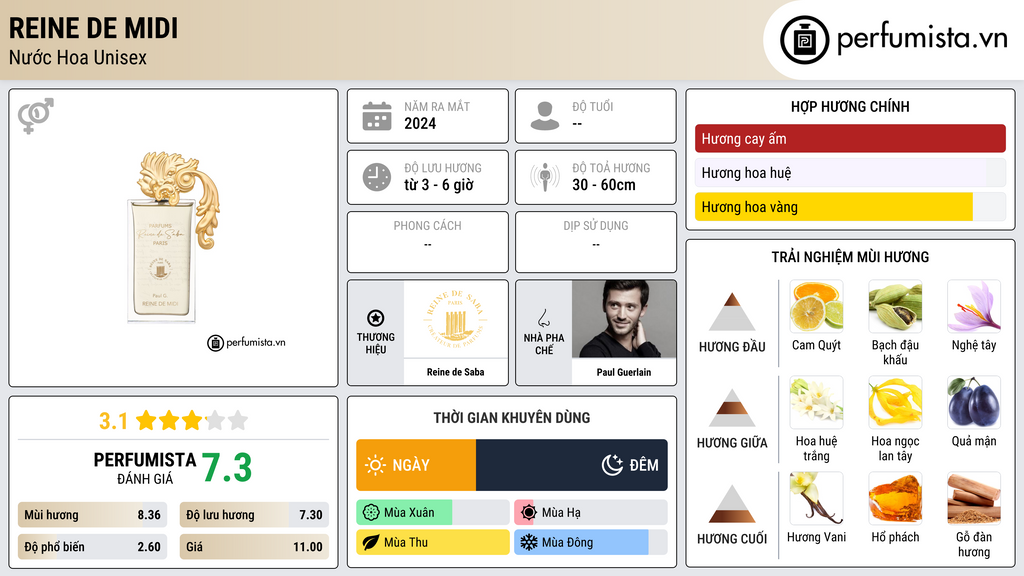Click the flower icon for Mùa Xuân
Viewport: 1024px width, 576px height.
point(371,513)
